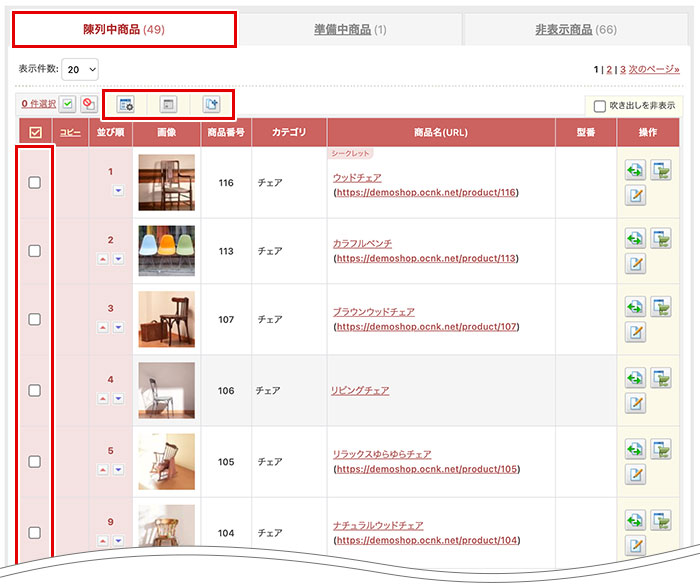Switch to the 準備中商品 tab
700x585 pixels.
(x=350, y=30)
